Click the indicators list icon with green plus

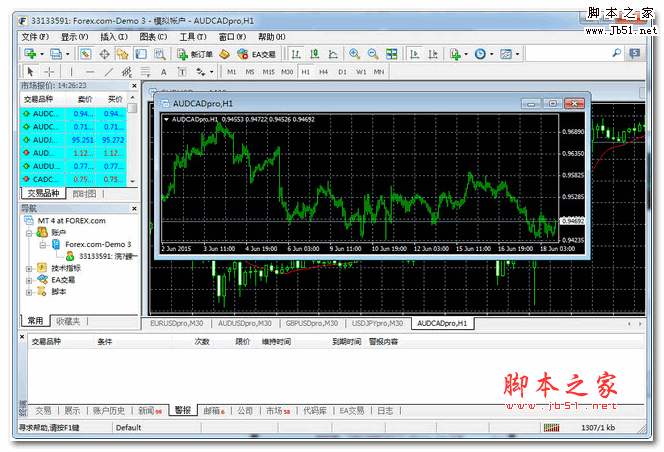tap(455, 54)
